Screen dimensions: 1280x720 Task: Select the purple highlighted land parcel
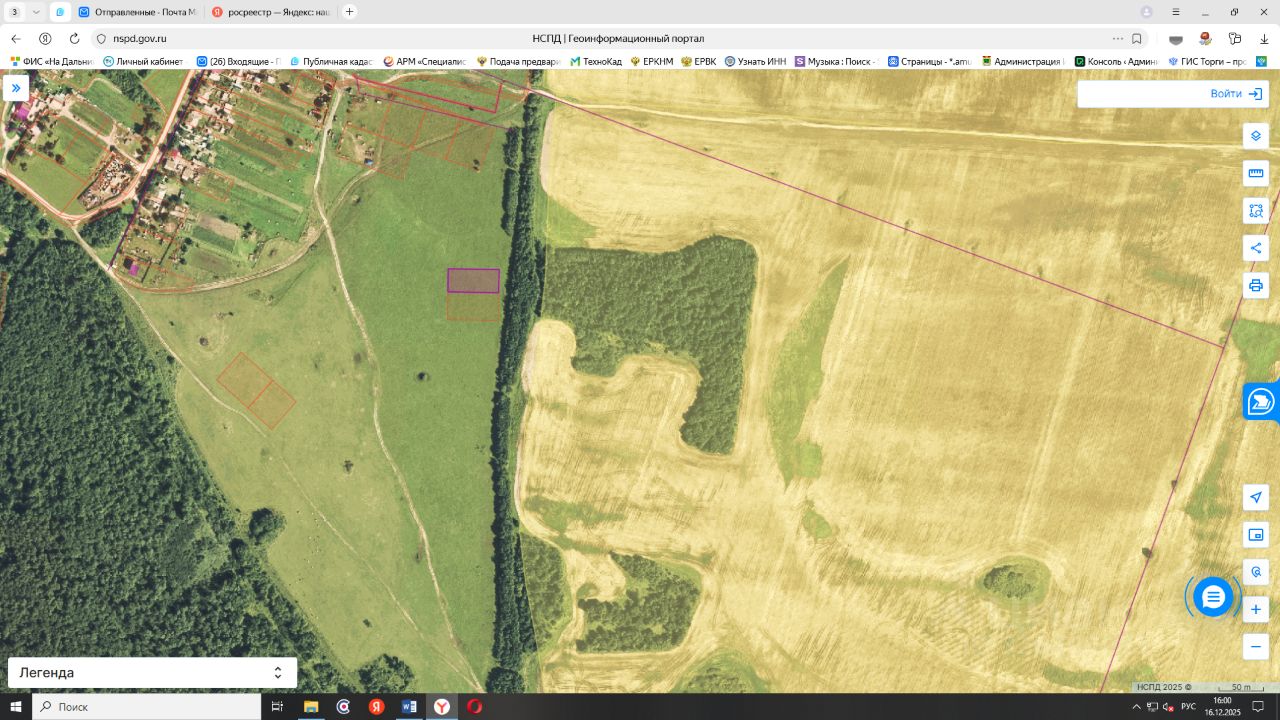[x=473, y=281]
